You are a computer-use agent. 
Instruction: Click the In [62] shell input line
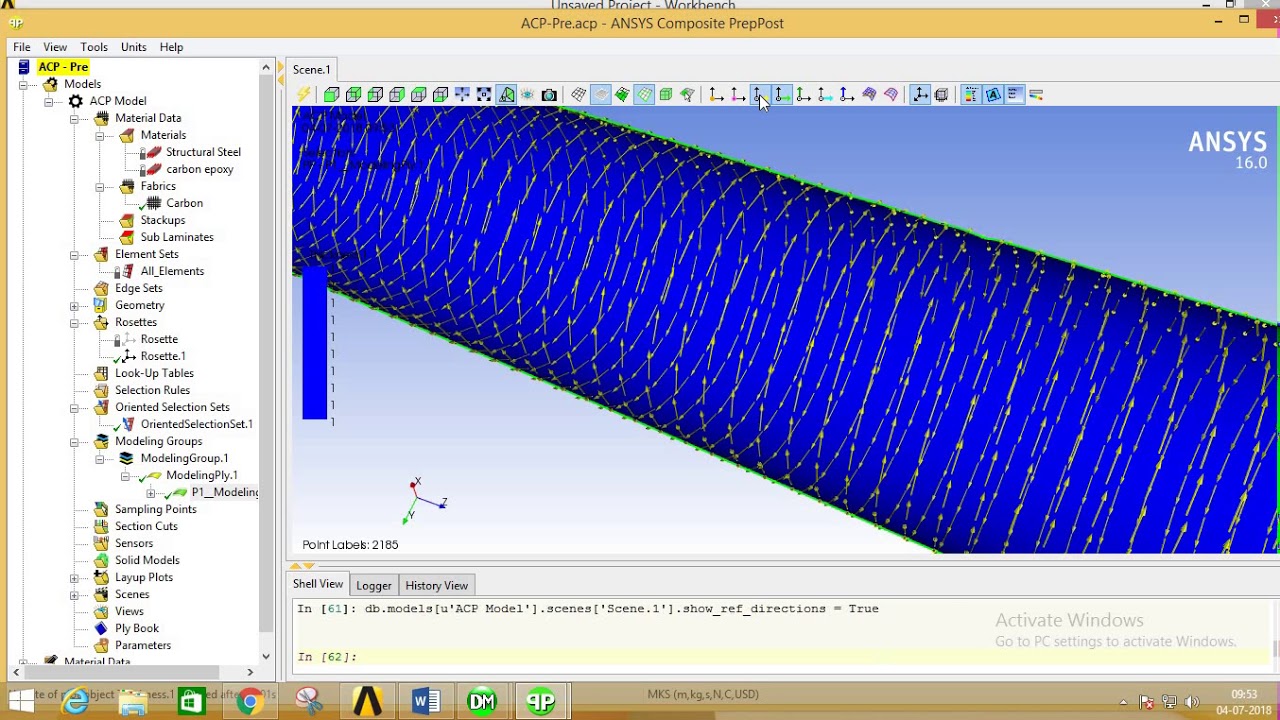pyautogui.click(x=782, y=657)
